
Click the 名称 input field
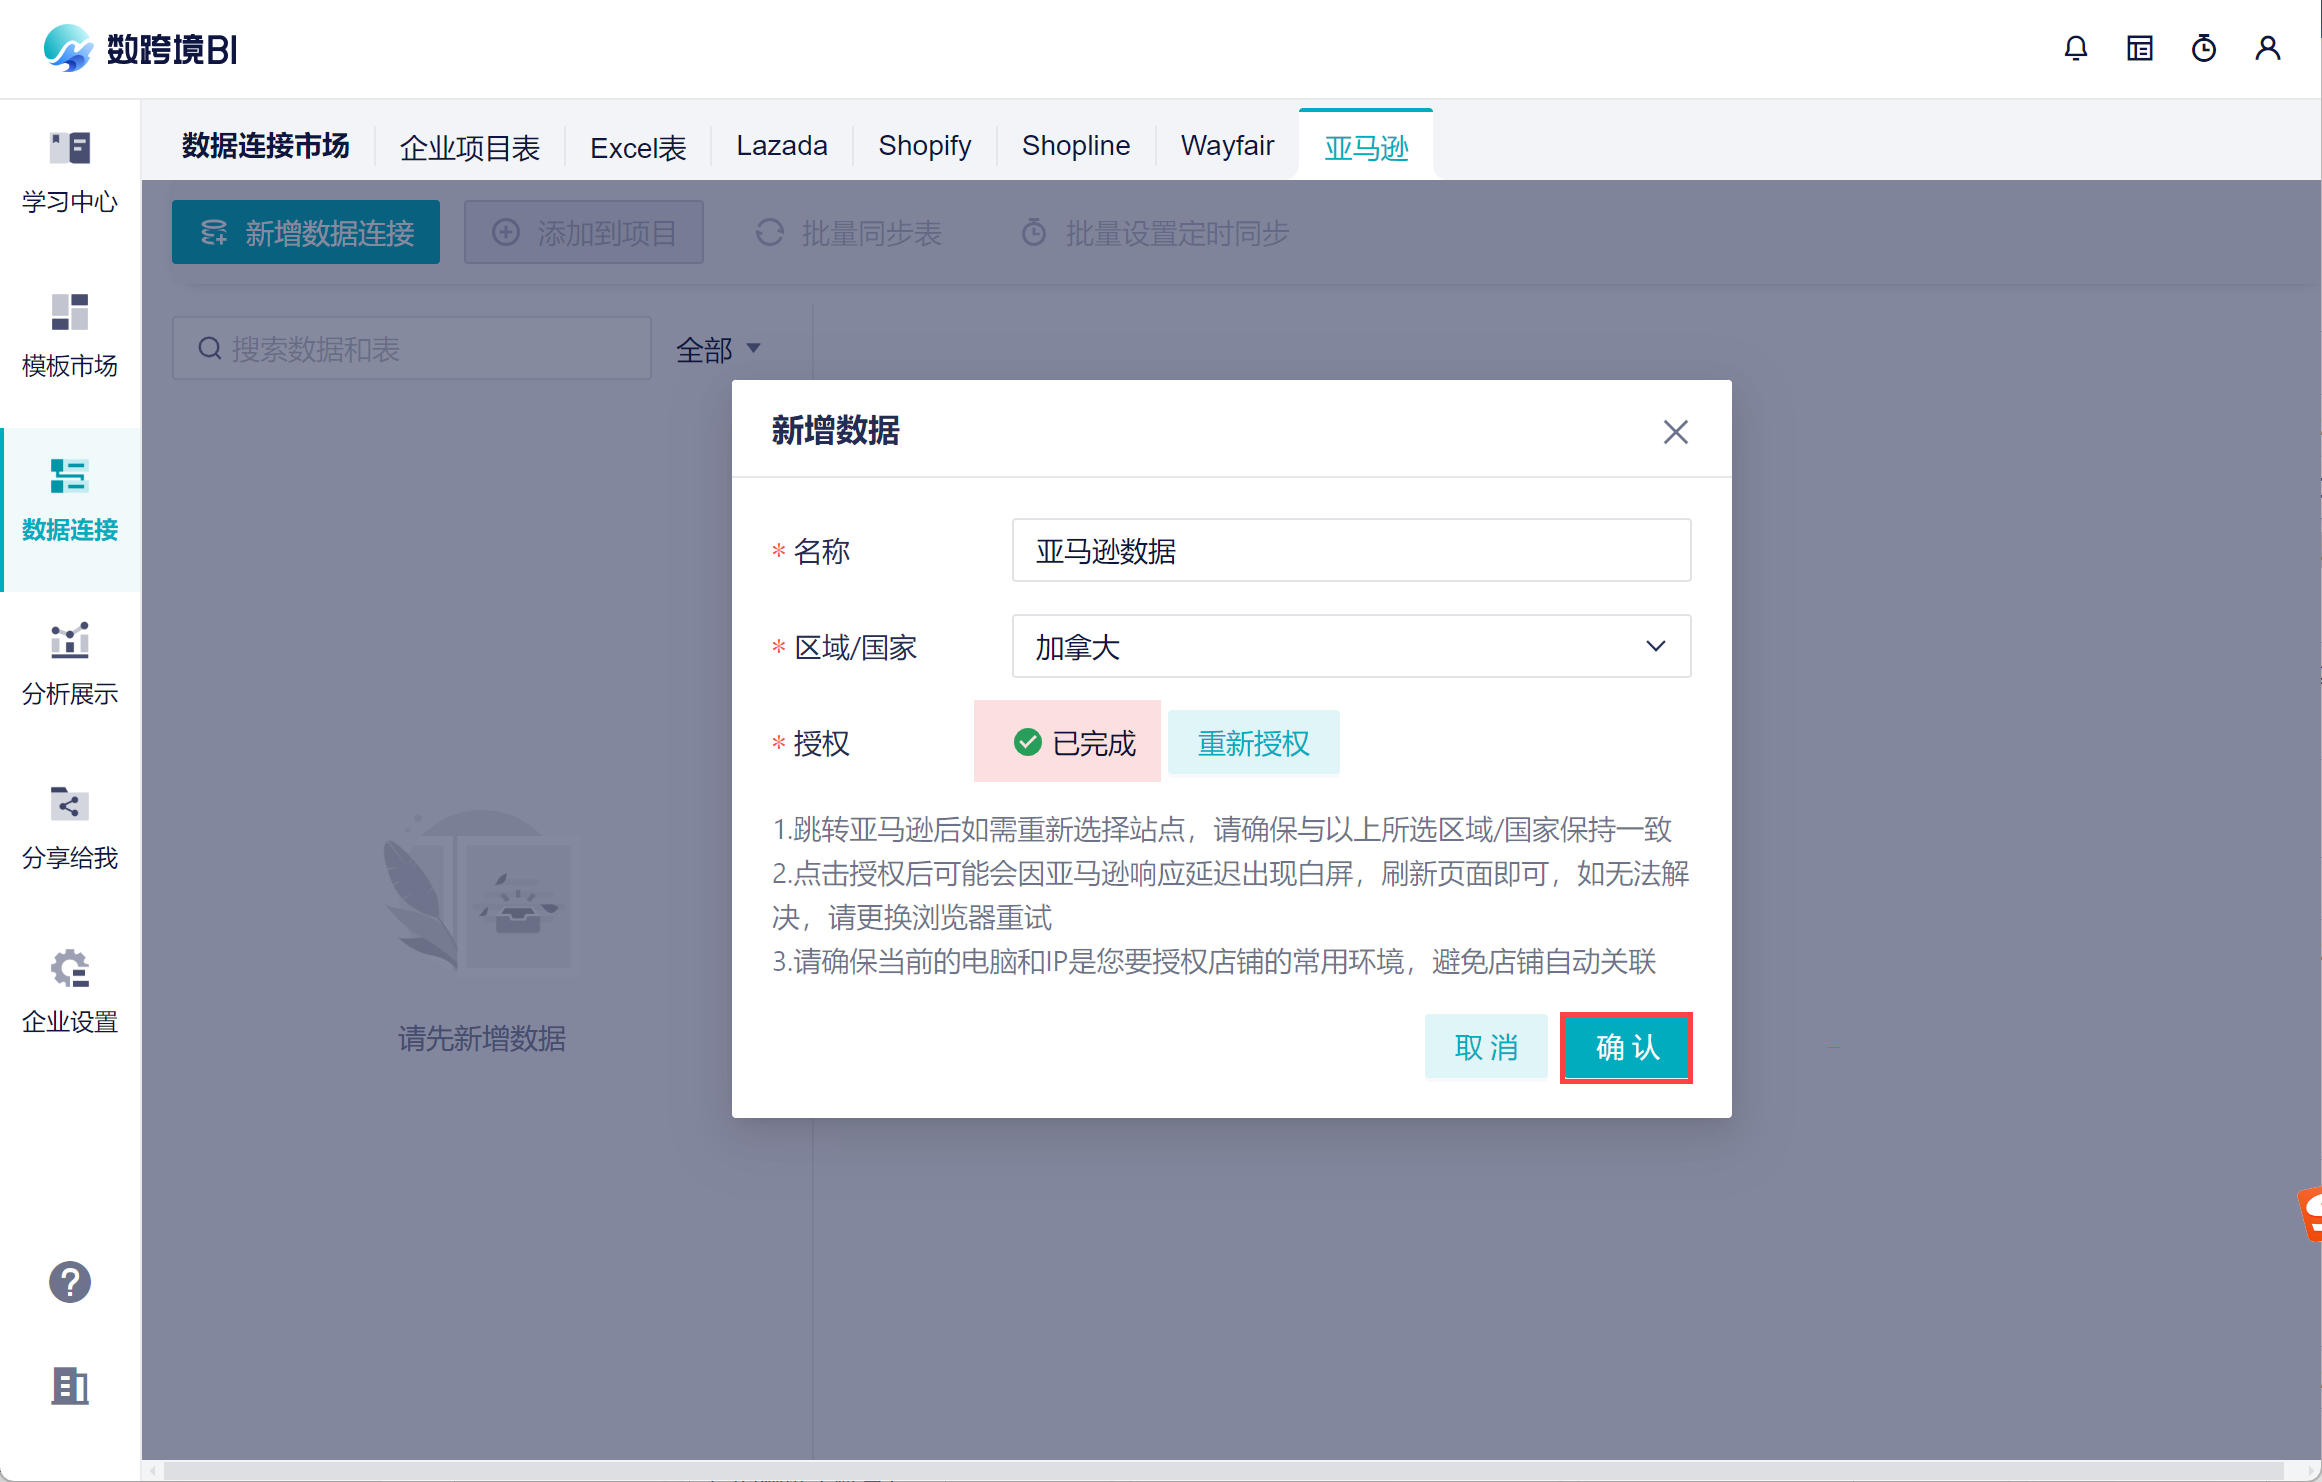click(1350, 551)
